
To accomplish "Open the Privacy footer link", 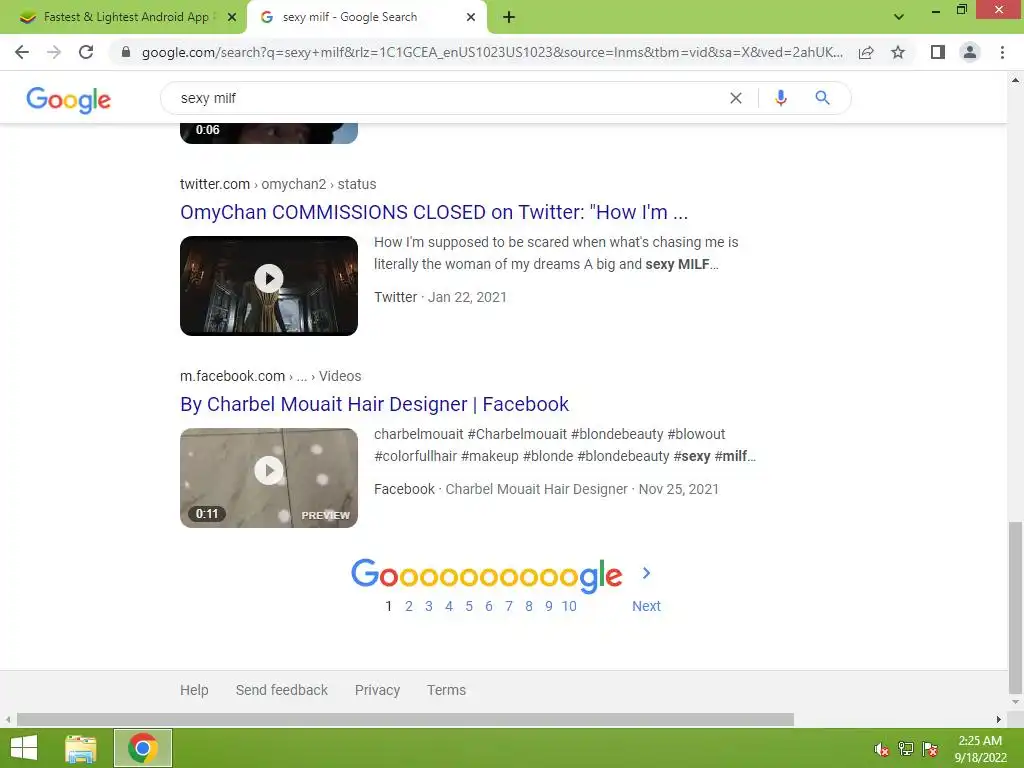I will point(377,690).
